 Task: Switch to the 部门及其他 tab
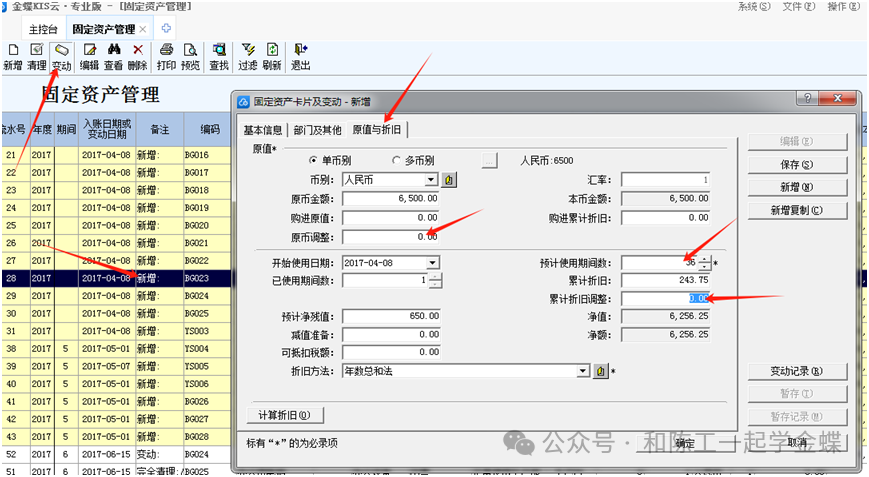point(317,130)
